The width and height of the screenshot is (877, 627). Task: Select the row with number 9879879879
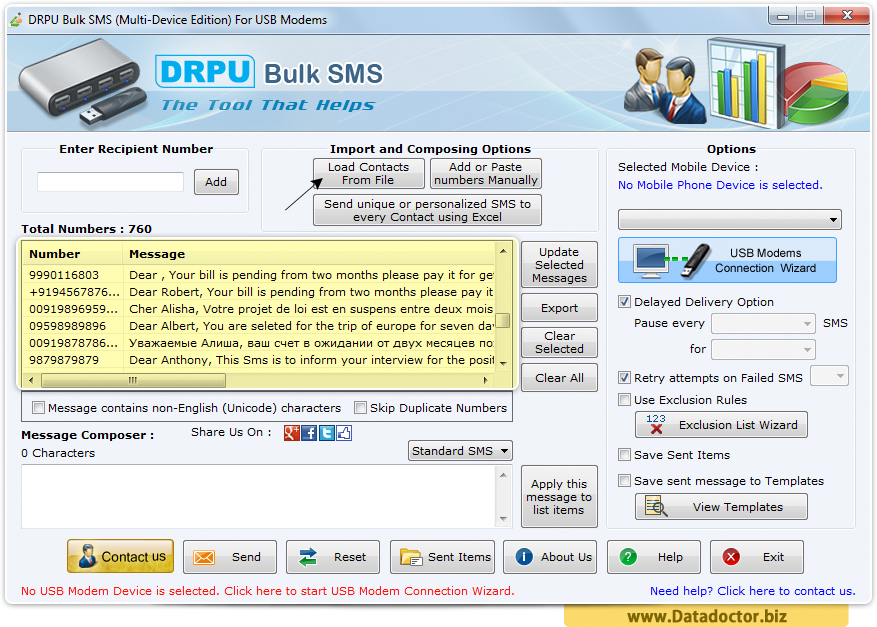pyautogui.click(x=259, y=360)
